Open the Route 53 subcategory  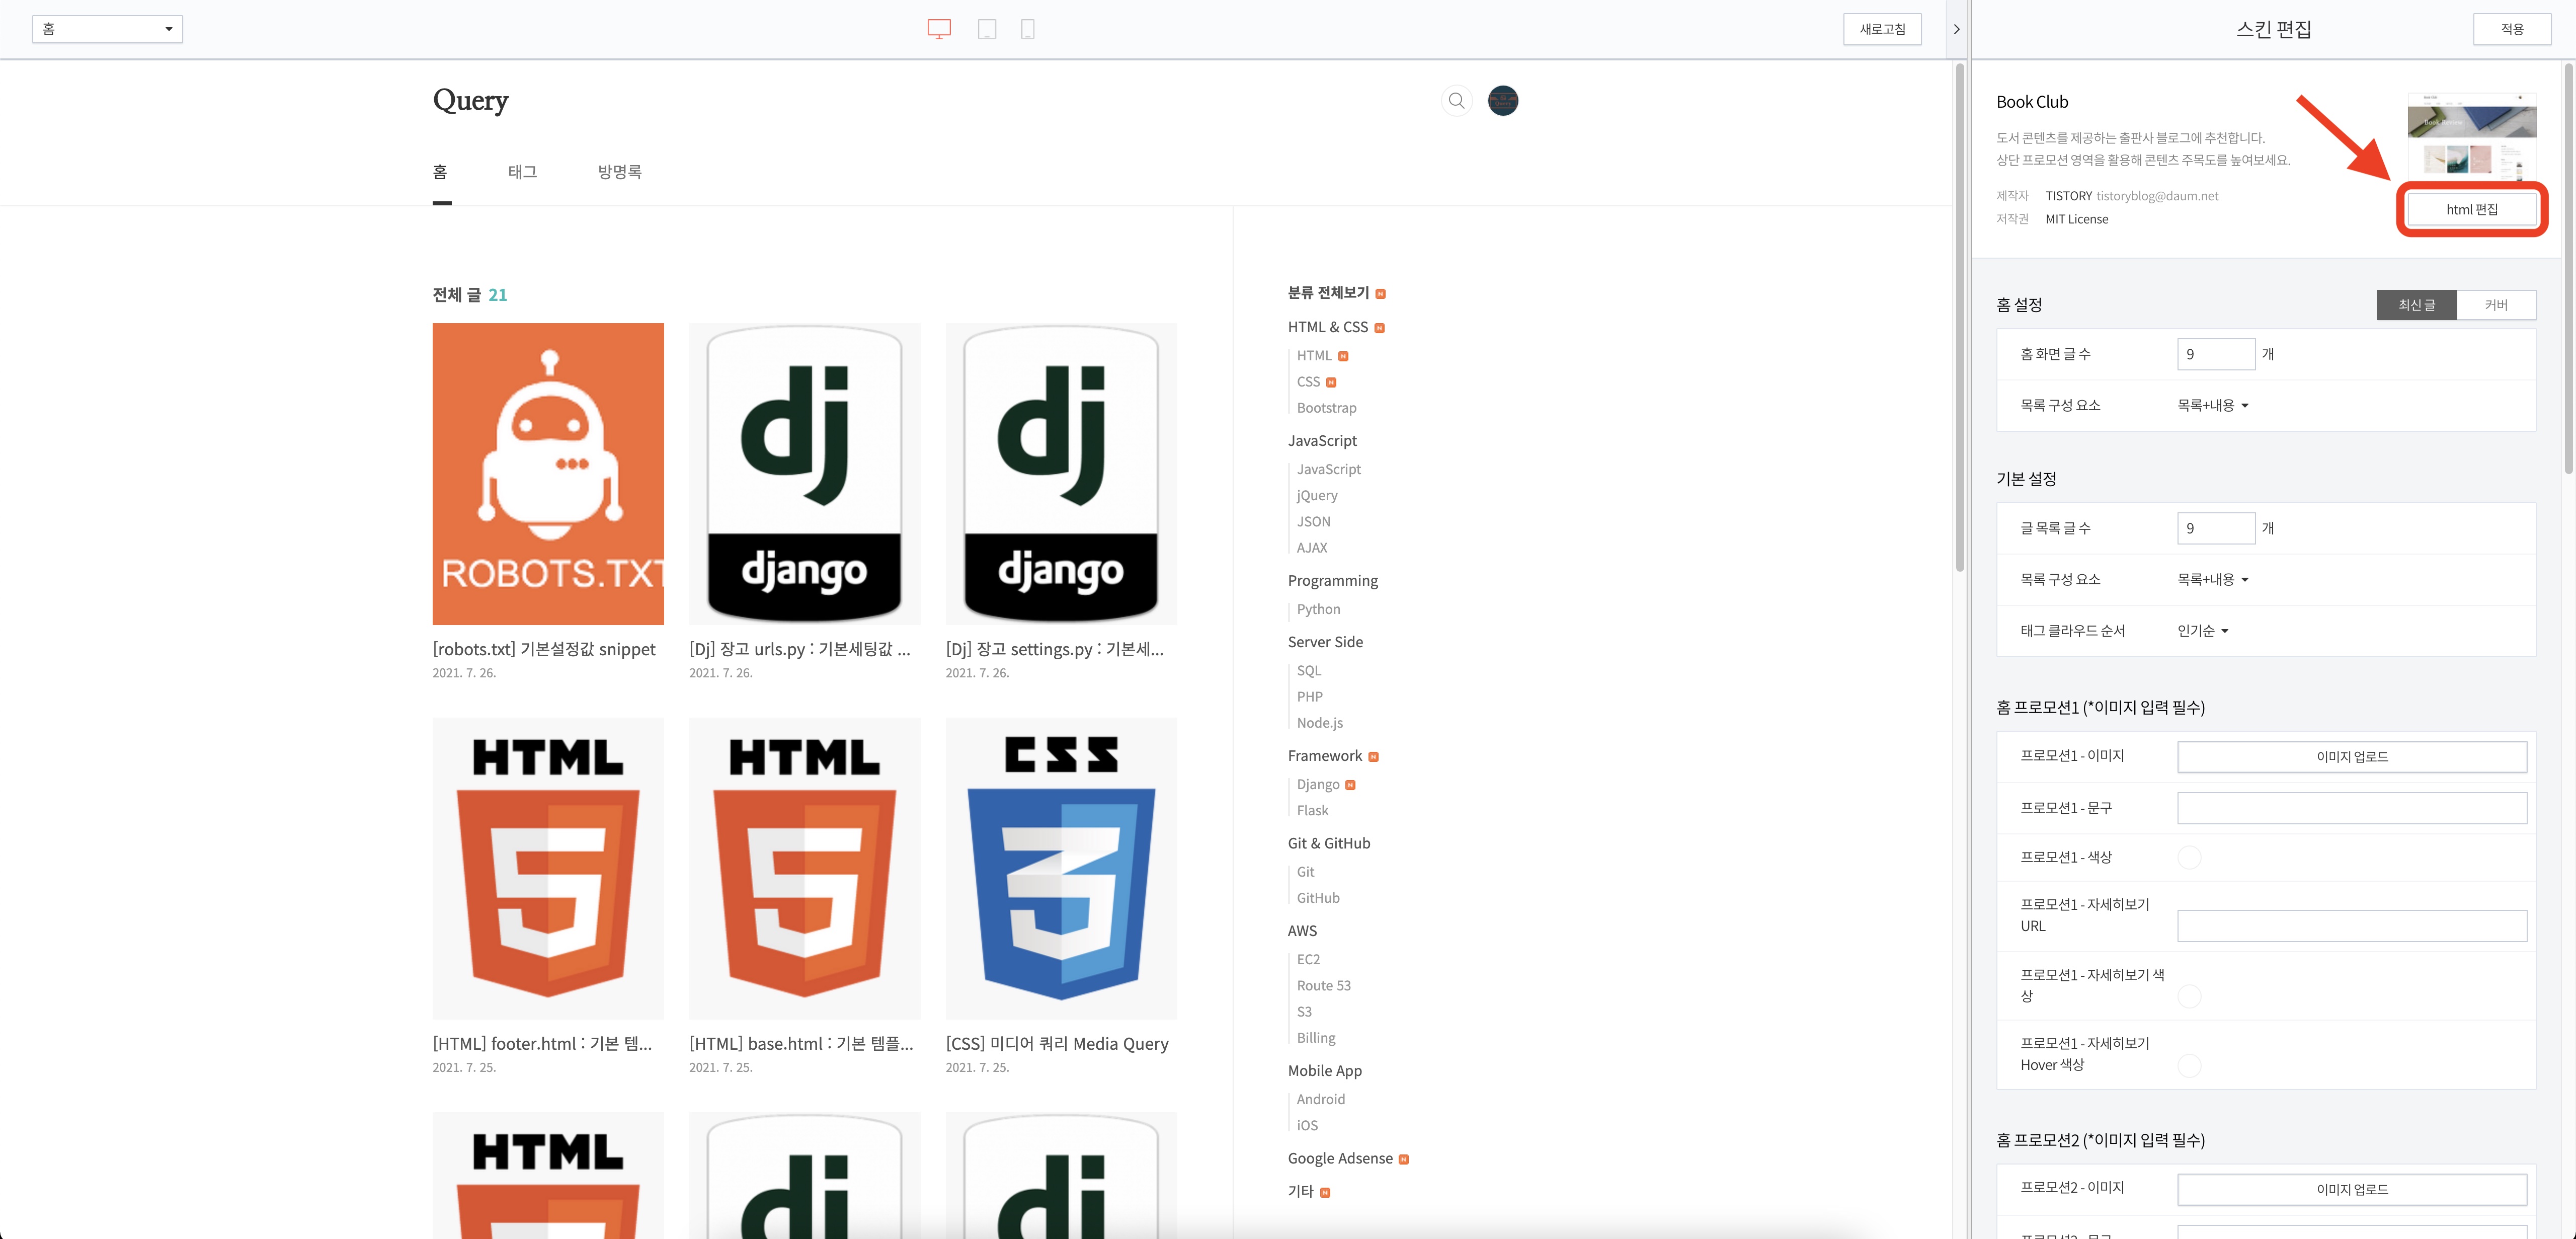[1323, 985]
